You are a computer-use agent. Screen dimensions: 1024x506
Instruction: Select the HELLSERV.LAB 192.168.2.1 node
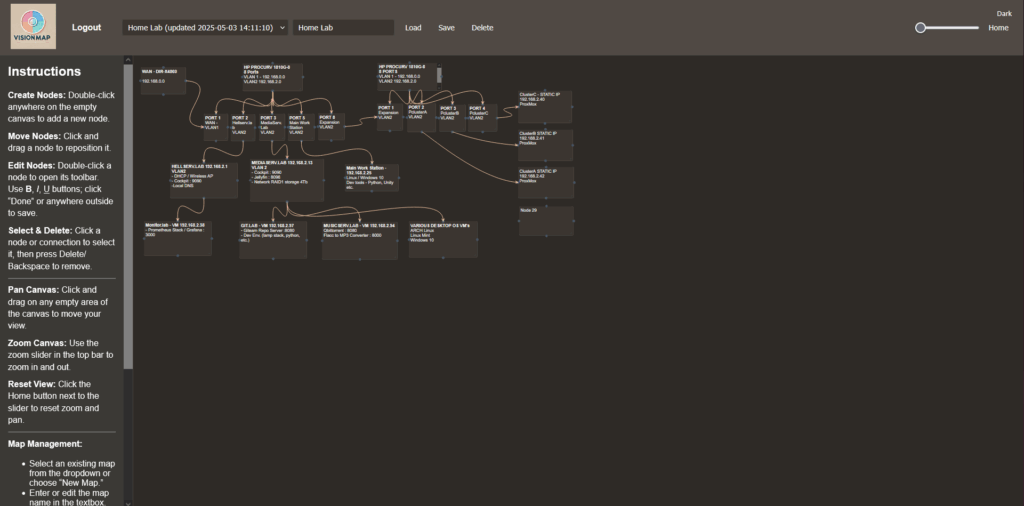coord(204,180)
